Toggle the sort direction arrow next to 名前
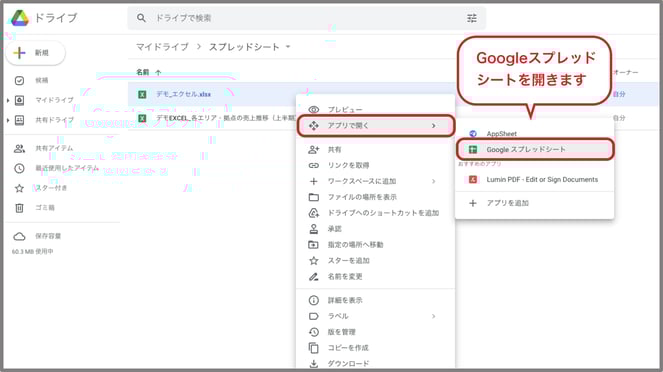 point(158,72)
